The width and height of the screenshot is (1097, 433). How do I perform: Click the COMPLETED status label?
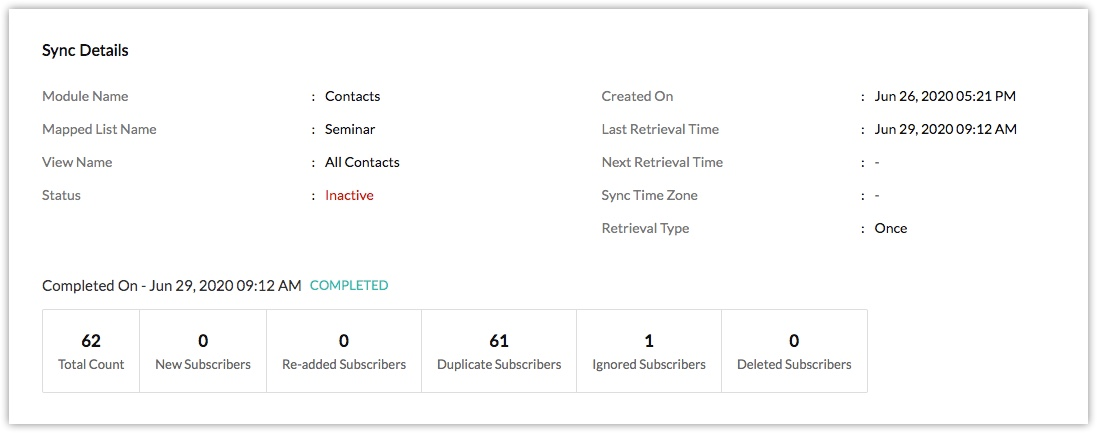pos(349,285)
